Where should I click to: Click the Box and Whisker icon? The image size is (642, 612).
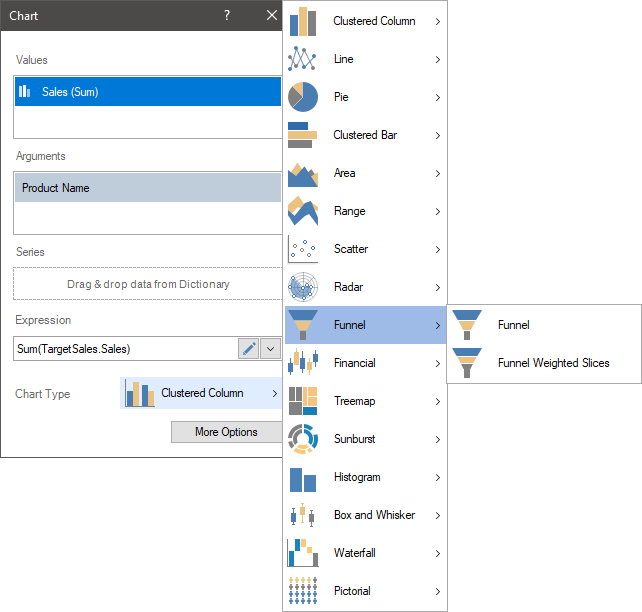click(303, 515)
